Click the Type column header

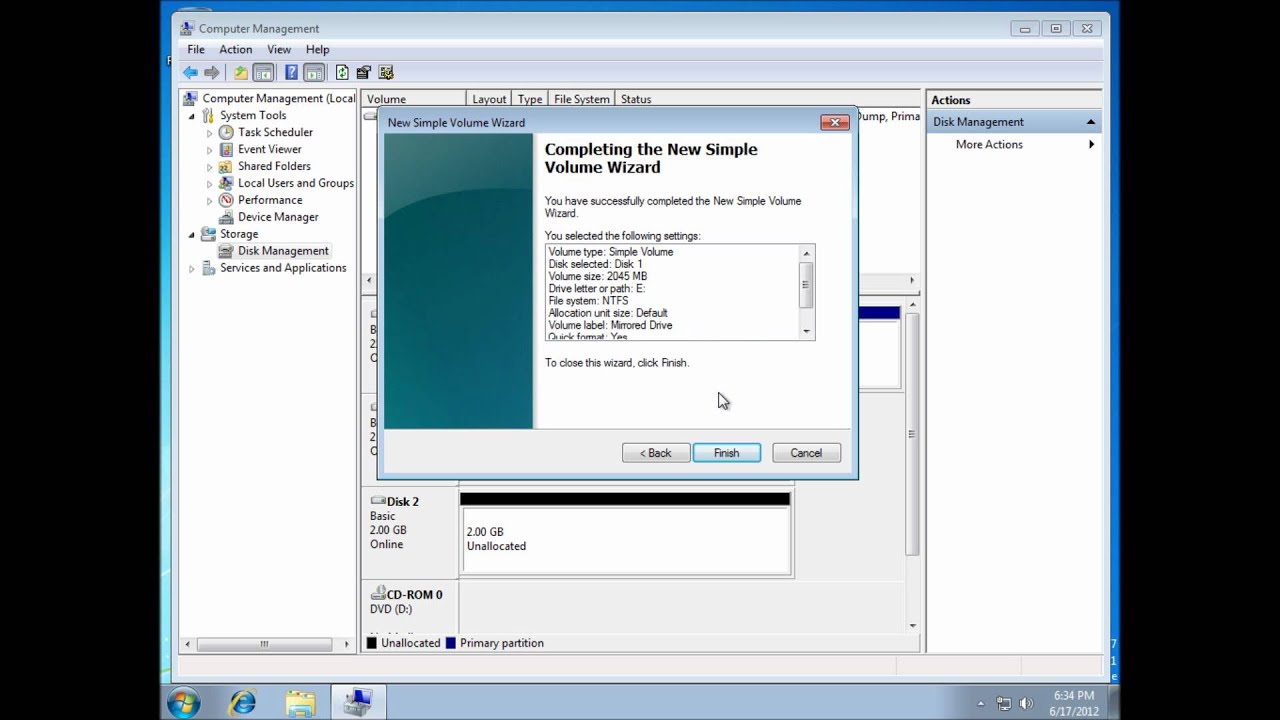click(530, 99)
